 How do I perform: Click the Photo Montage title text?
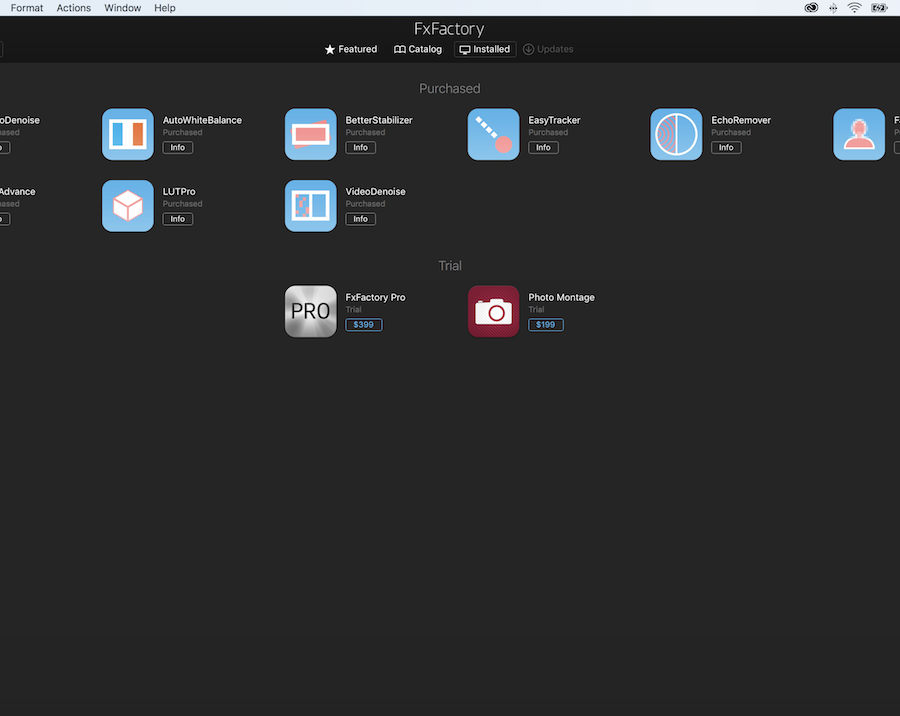(561, 297)
